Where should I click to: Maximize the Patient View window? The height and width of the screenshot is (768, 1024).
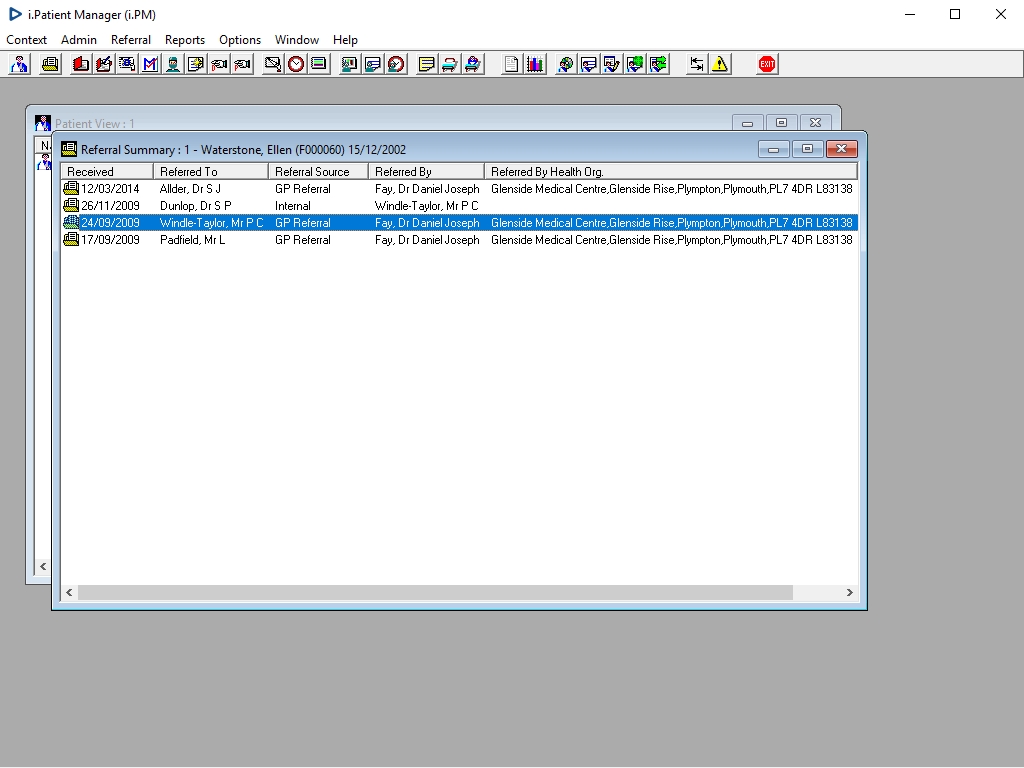pyautogui.click(x=781, y=123)
